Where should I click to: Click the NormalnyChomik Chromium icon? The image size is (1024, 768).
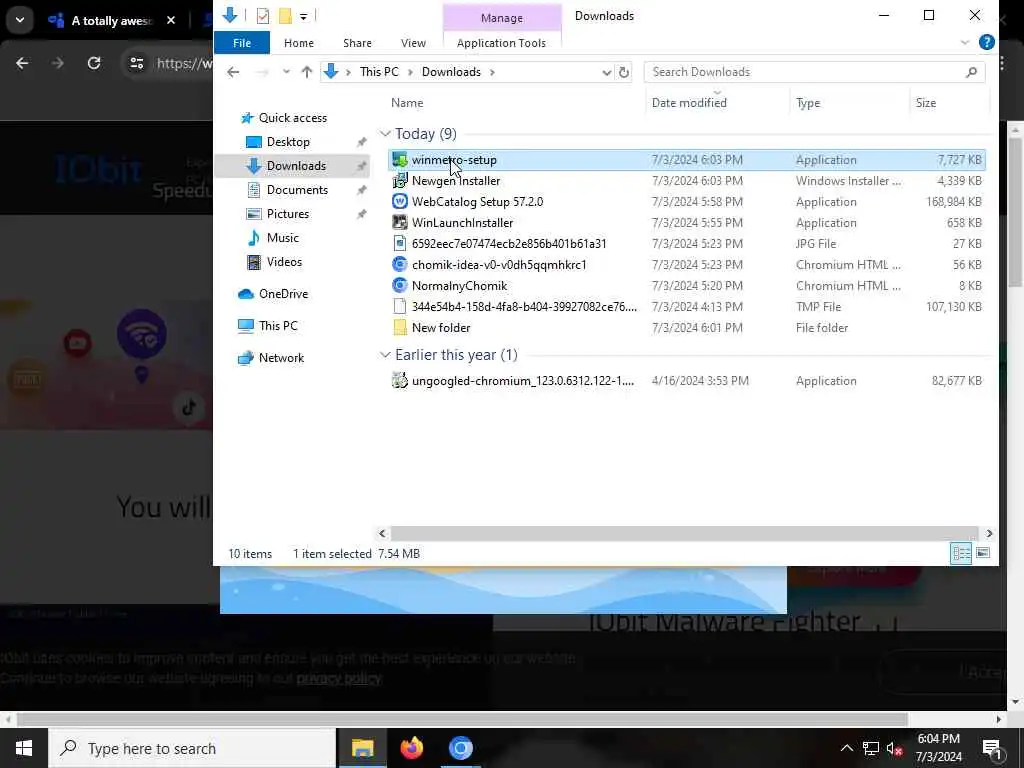point(400,285)
